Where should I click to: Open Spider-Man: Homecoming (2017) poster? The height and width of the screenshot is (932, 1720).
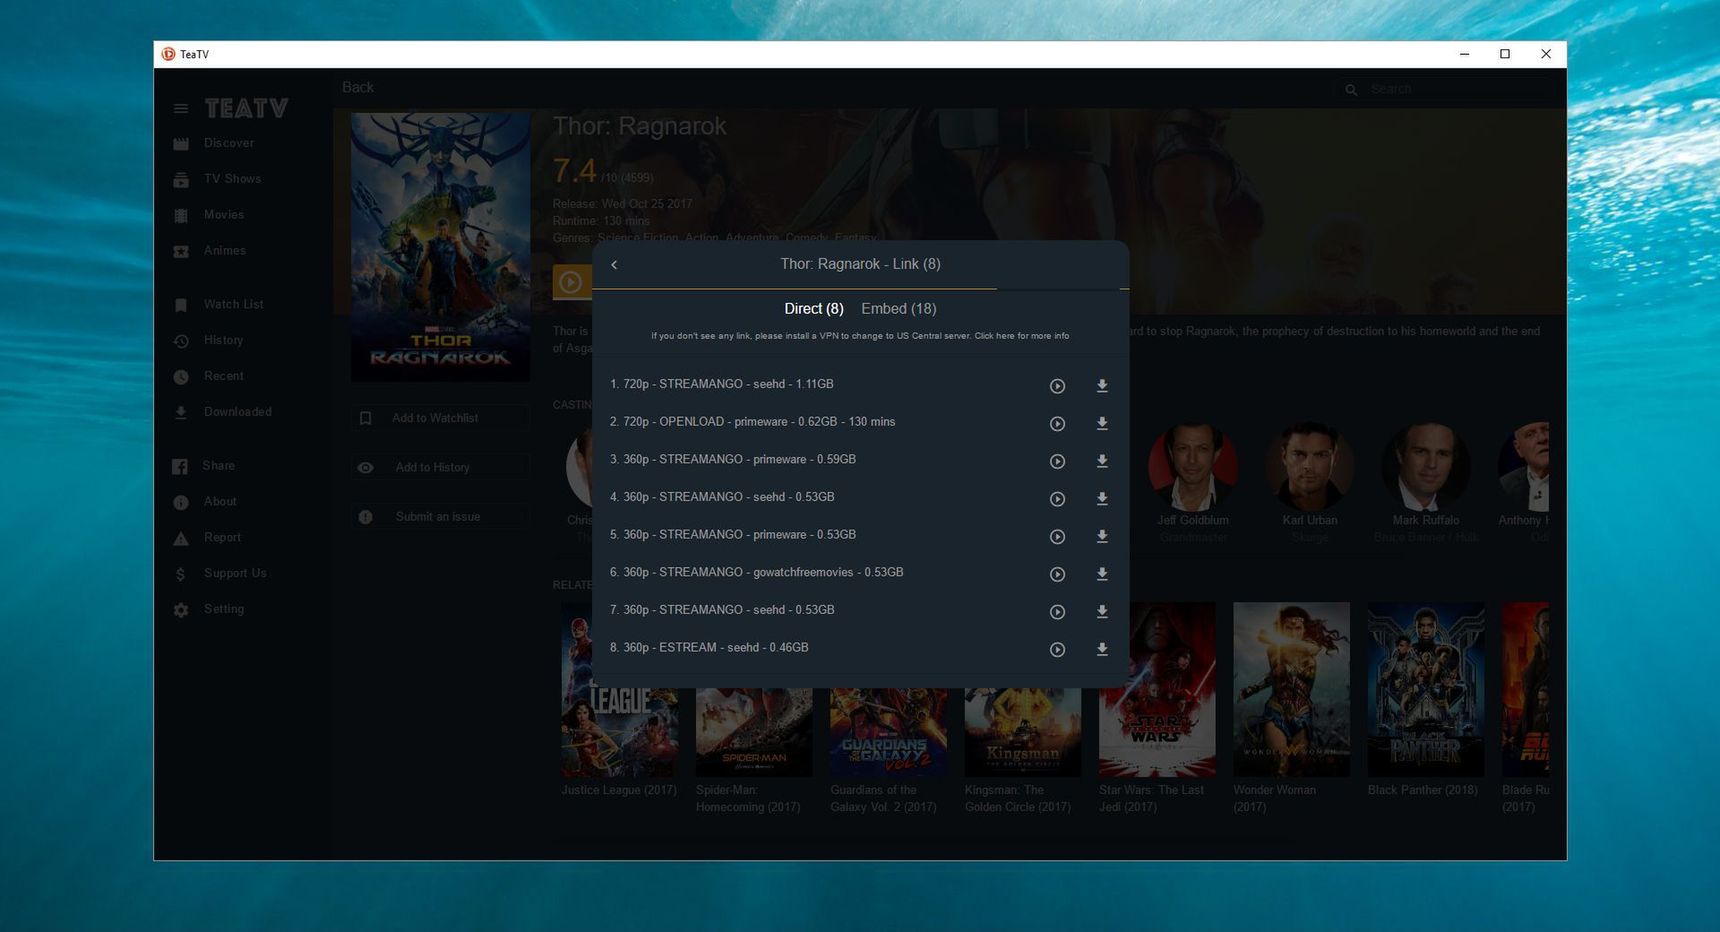(754, 732)
